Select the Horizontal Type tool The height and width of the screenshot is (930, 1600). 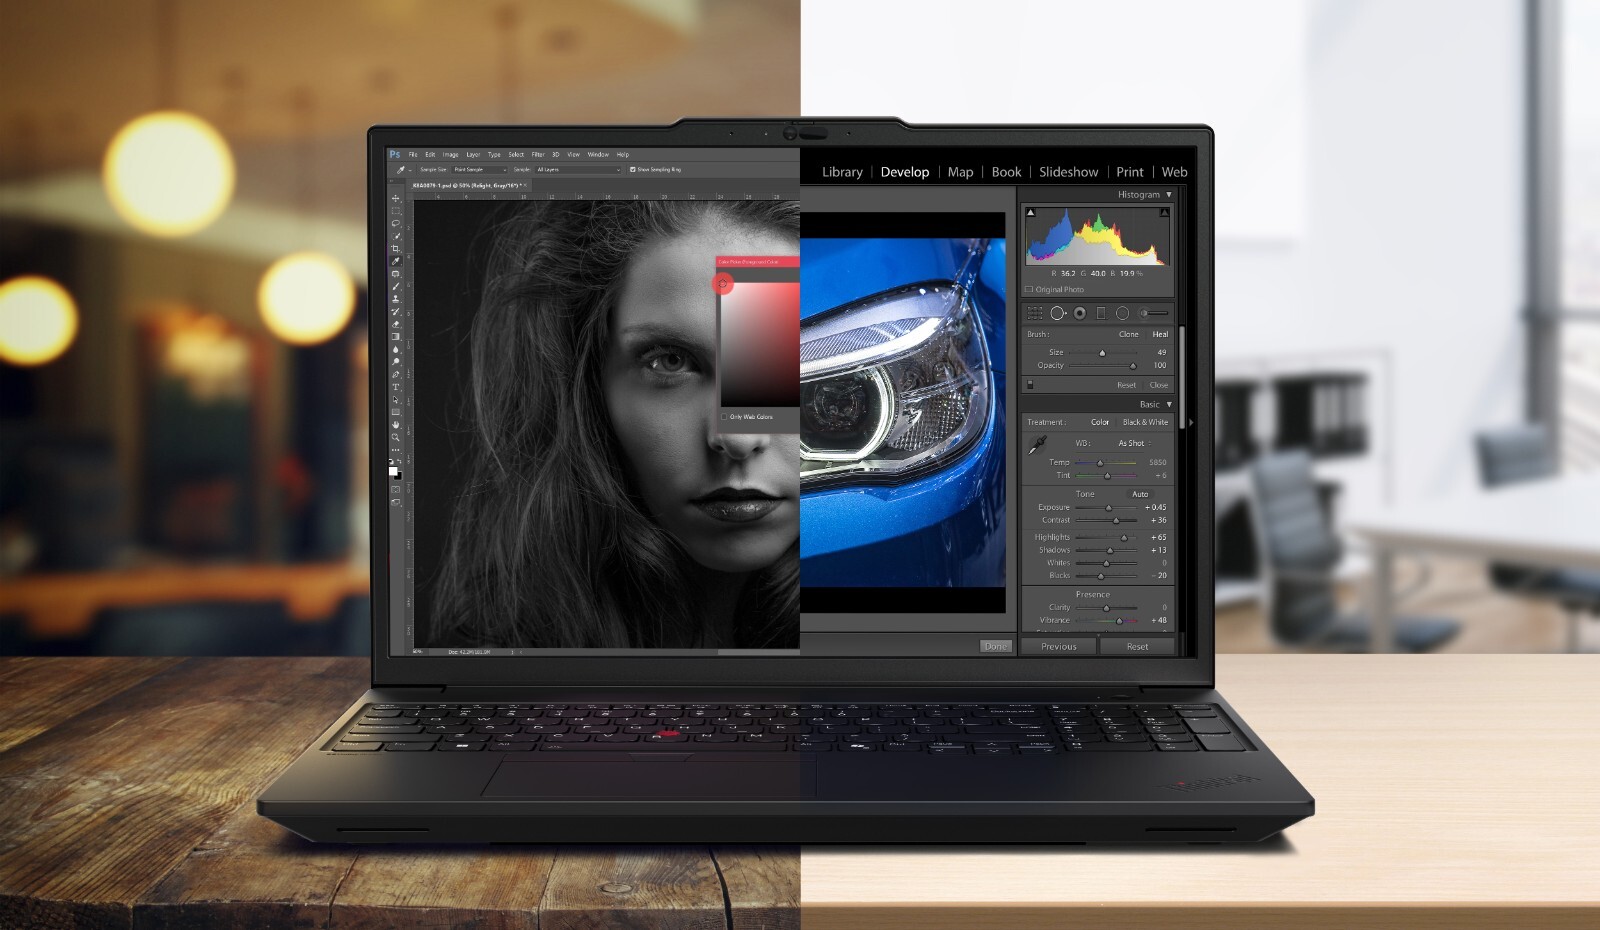tap(396, 387)
